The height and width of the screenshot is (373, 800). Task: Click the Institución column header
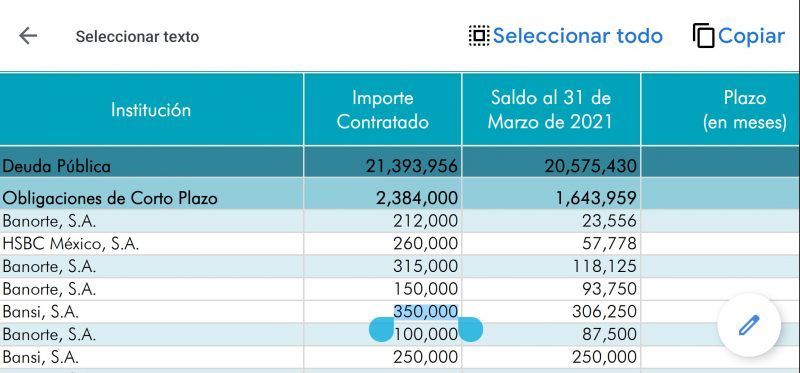coord(151,110)
